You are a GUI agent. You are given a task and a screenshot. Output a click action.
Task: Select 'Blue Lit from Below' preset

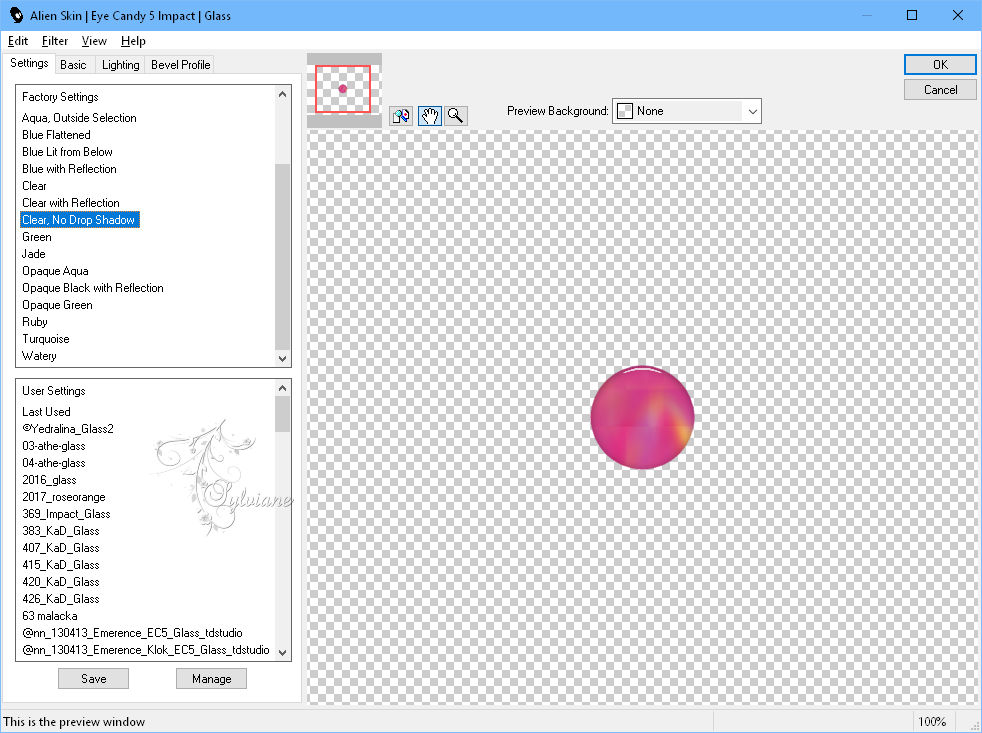[x=67, y=152]
